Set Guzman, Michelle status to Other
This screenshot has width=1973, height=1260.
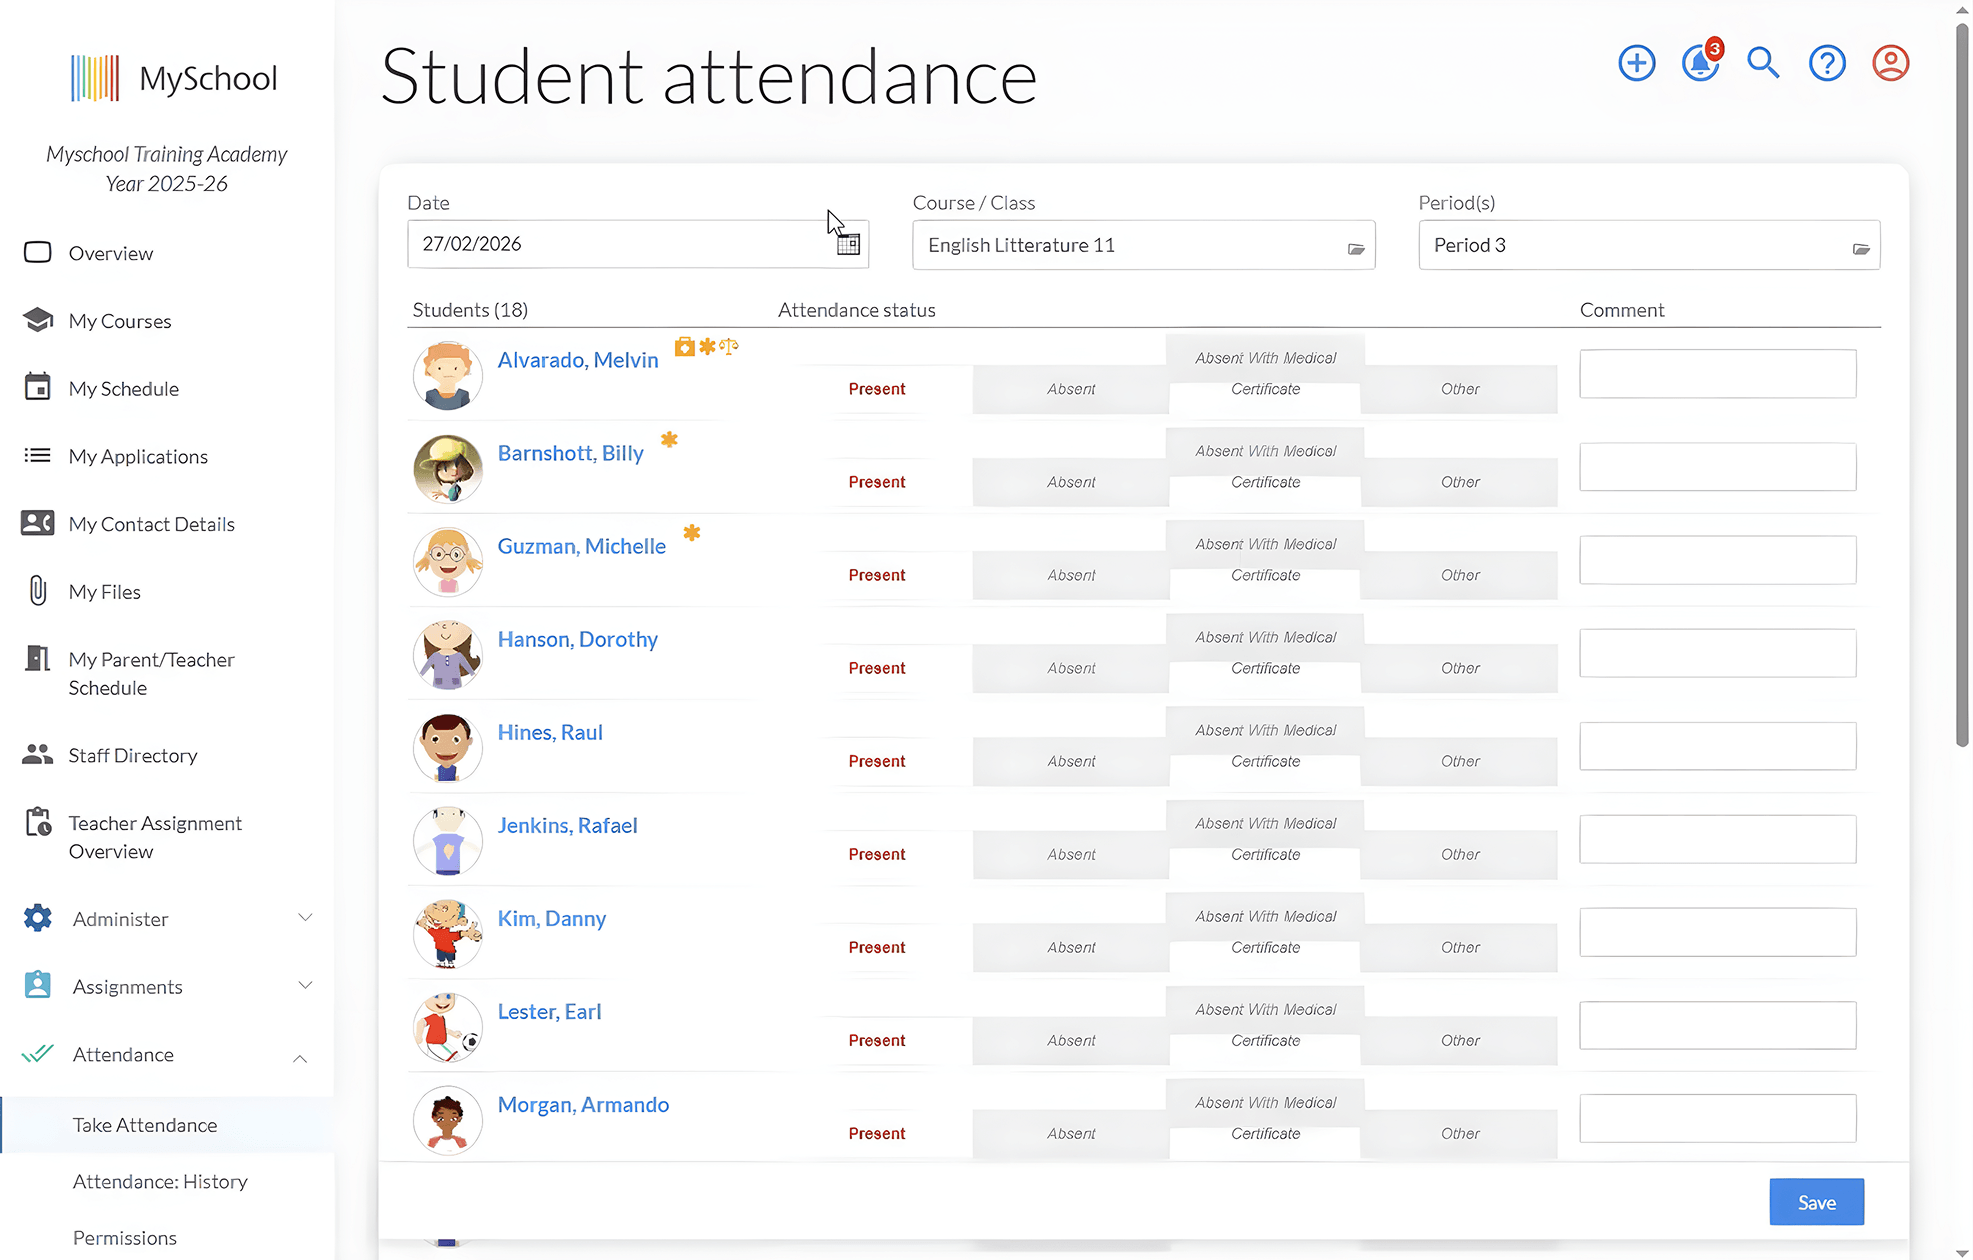click(x=1459, y=575)
